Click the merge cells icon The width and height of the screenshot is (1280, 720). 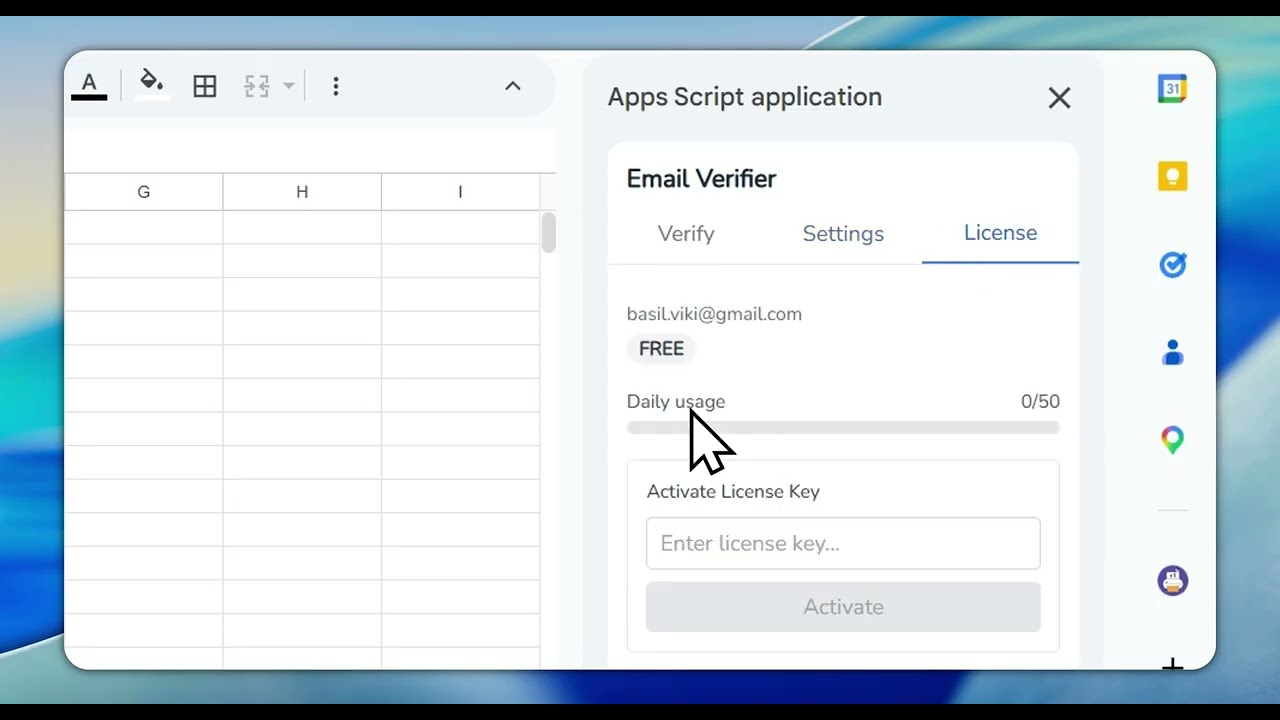257,86
